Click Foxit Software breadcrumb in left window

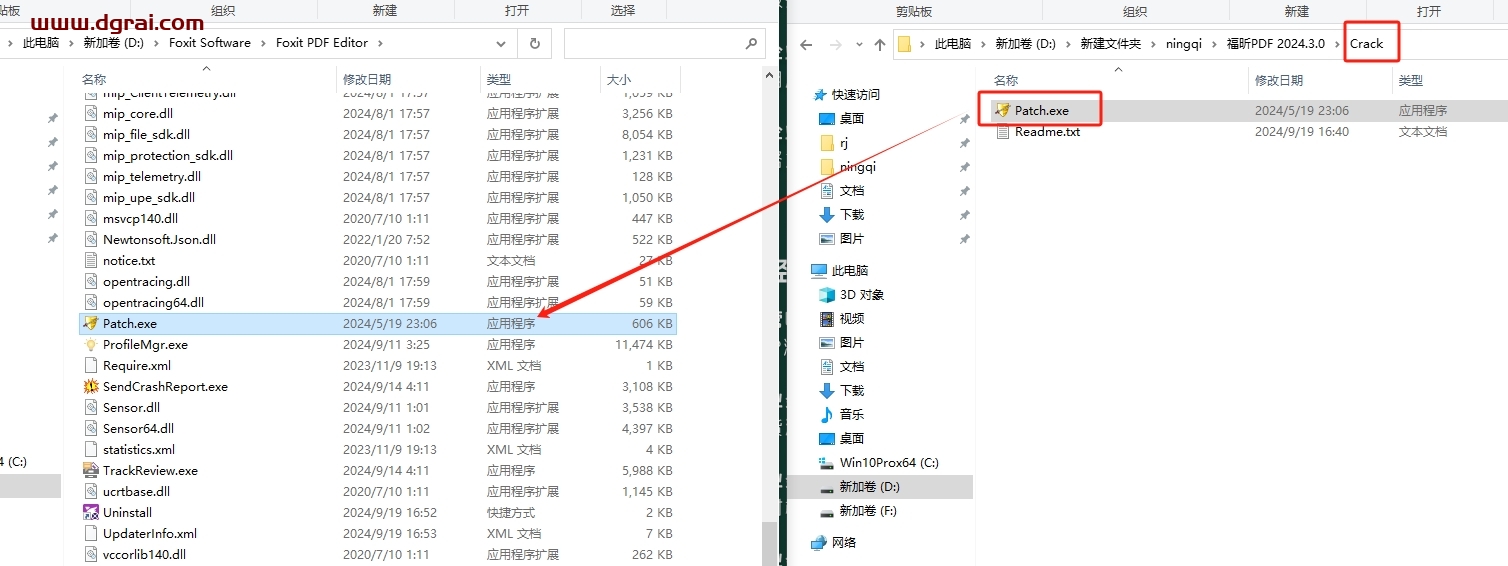(x=212, y=43)
